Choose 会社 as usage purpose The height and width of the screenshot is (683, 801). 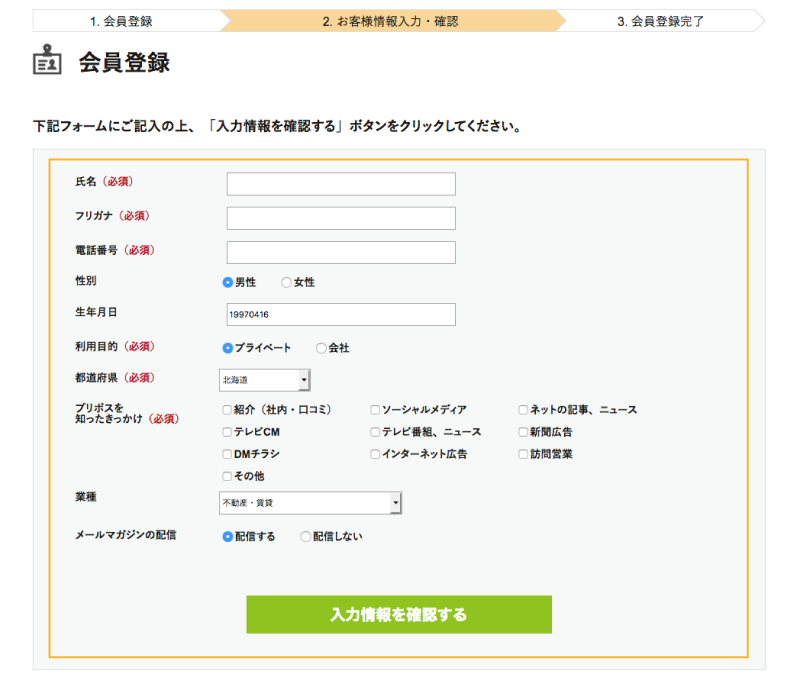point(321,348)
